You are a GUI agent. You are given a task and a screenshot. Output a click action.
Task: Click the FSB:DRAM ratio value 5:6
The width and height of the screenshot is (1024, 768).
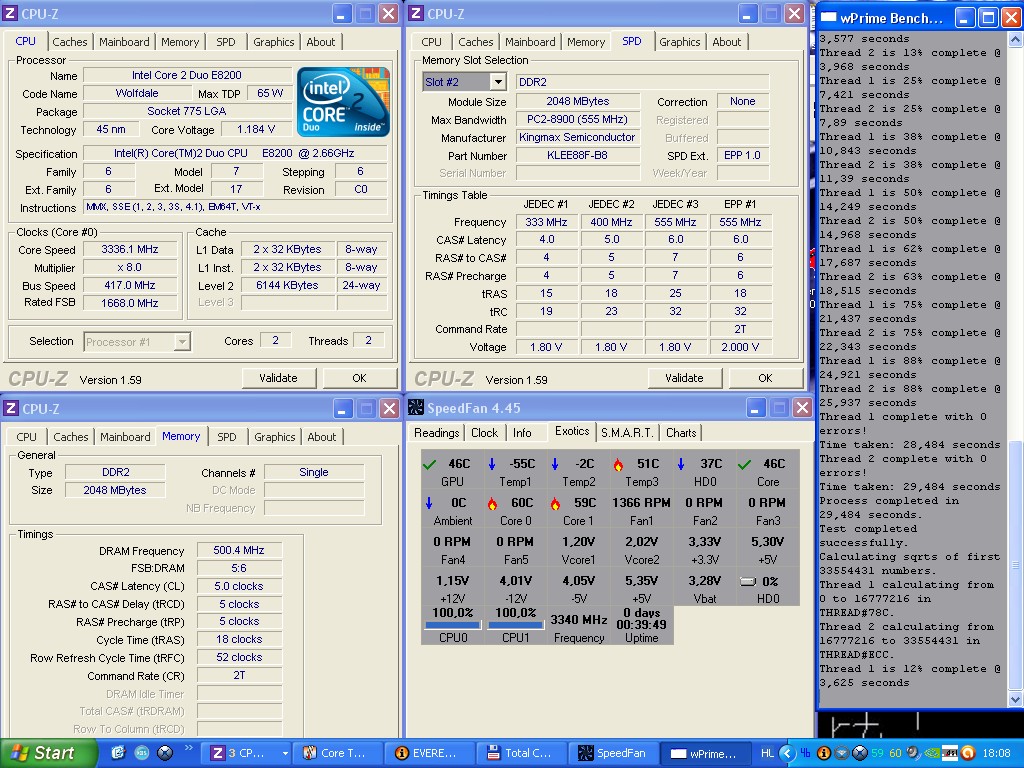[239, 568]
